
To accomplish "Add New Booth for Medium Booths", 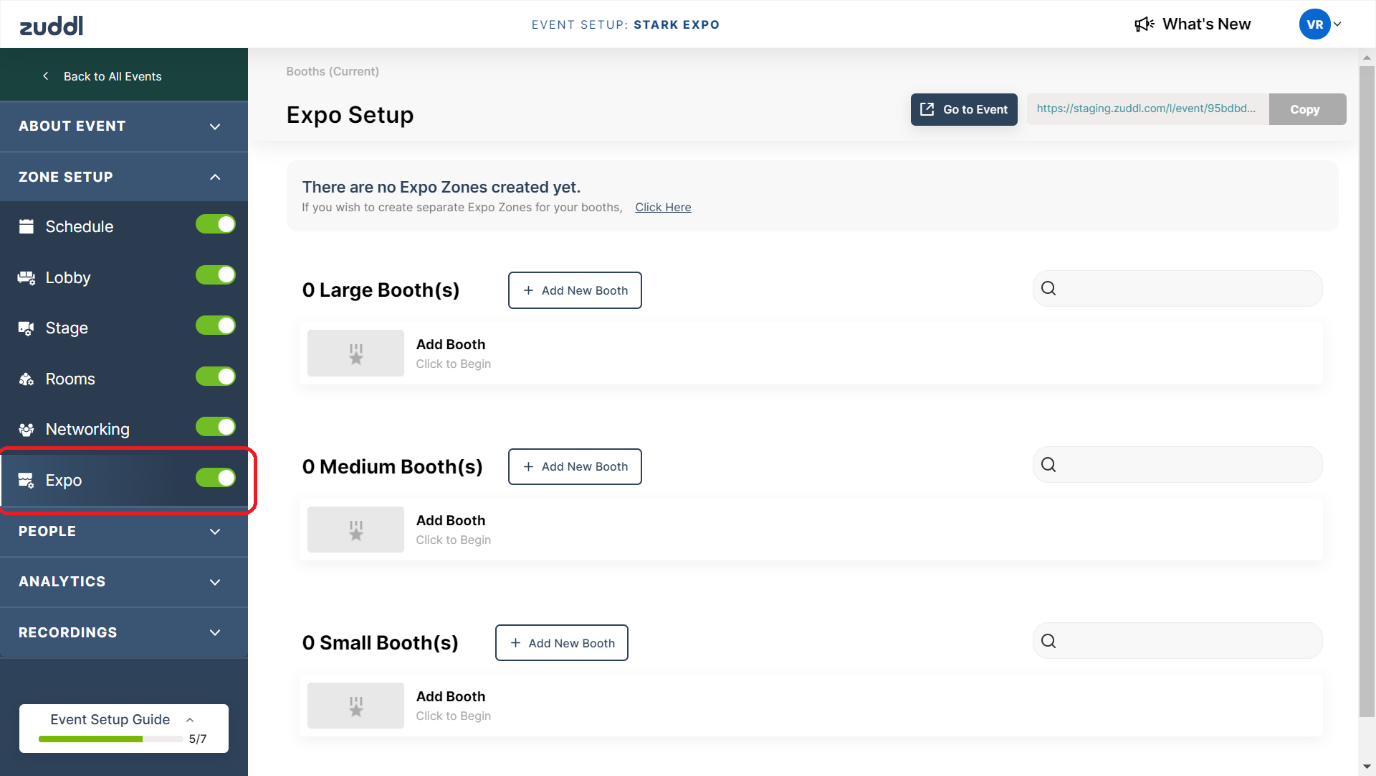I will tap(575, 466).
